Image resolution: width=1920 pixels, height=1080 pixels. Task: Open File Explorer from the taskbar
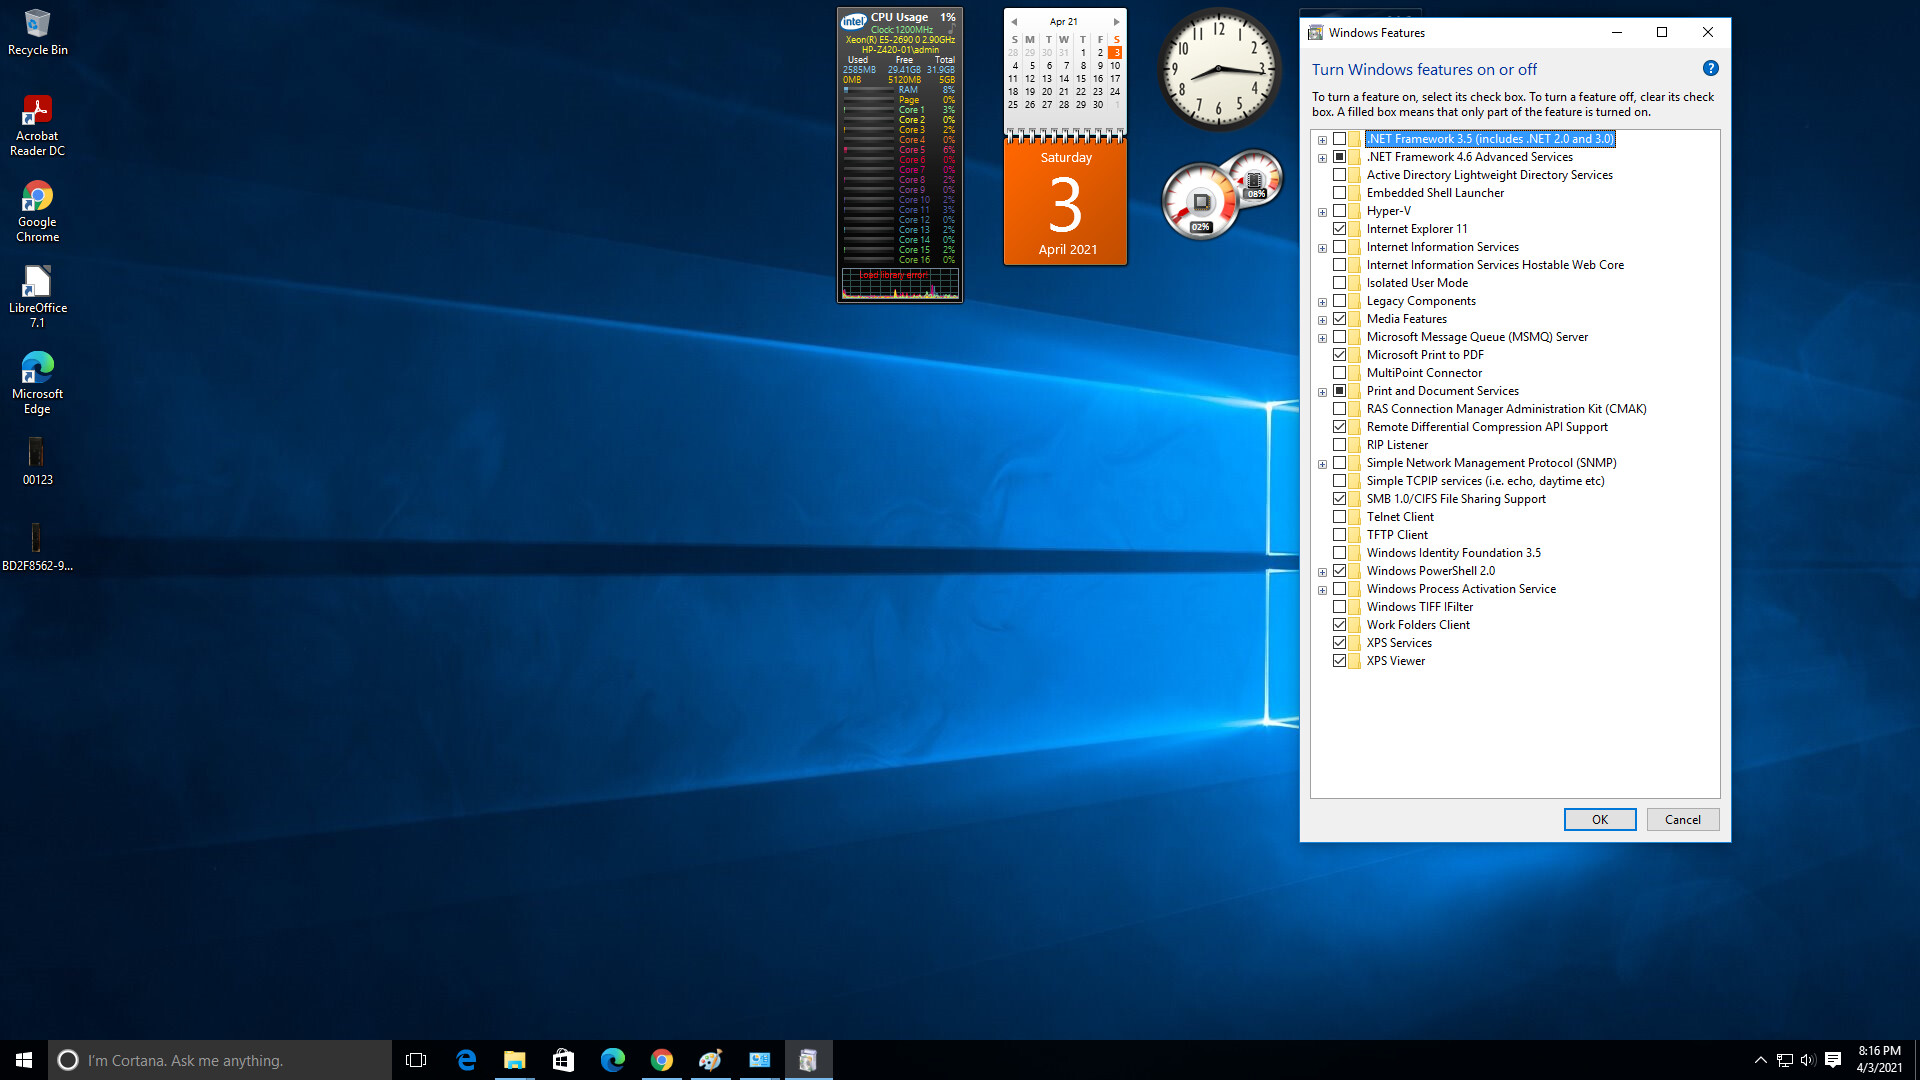[x=514, y=1060]
